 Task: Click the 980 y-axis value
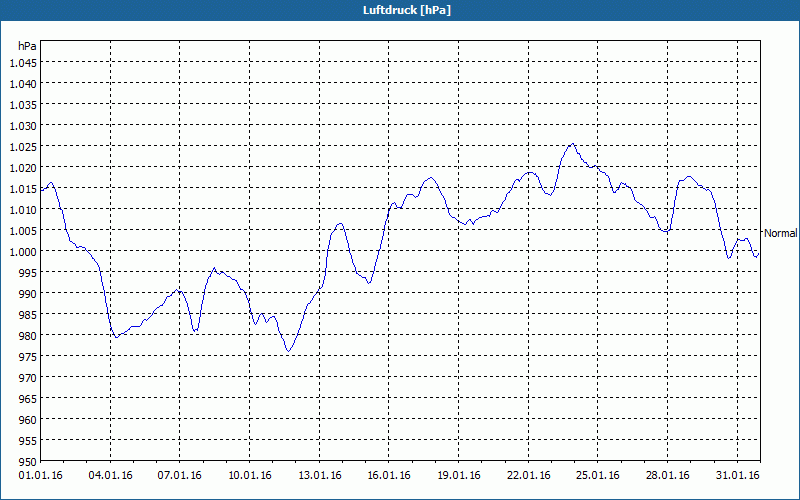(x=28, y=336)
